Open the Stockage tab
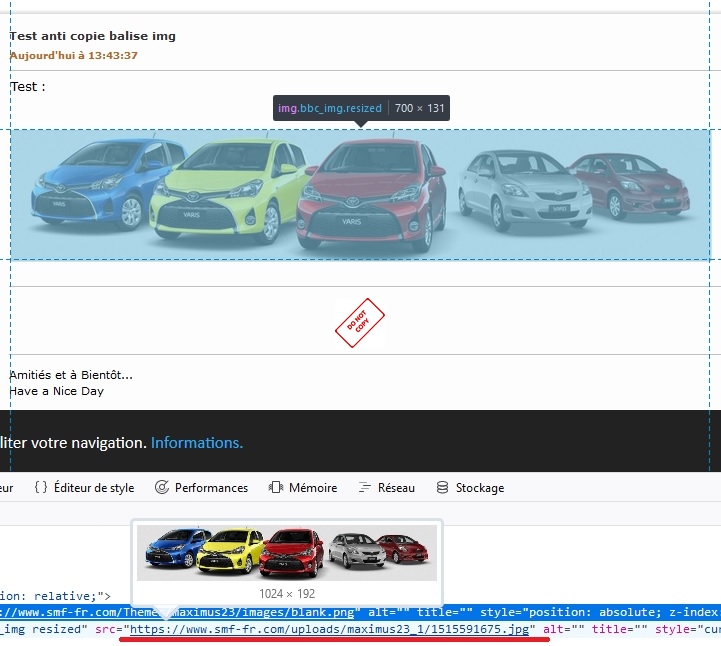 click(x=470, y=487)
